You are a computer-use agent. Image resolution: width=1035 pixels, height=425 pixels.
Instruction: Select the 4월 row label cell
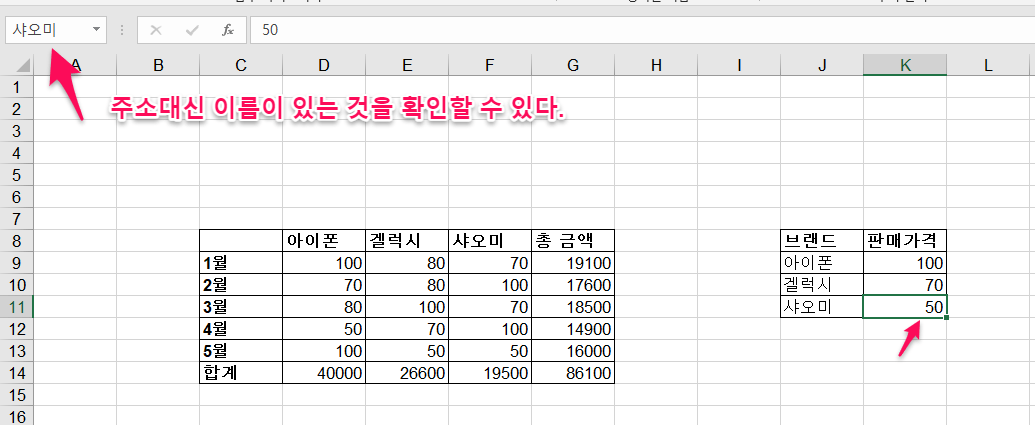241,329
